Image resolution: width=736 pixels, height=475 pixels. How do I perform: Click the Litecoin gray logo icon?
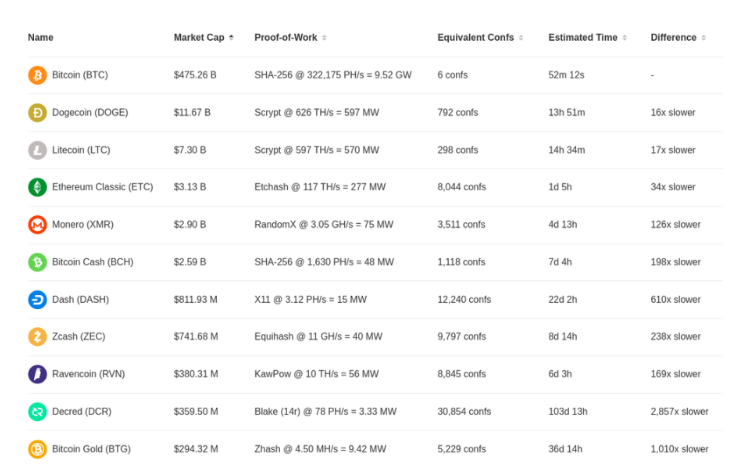point(38,150)
